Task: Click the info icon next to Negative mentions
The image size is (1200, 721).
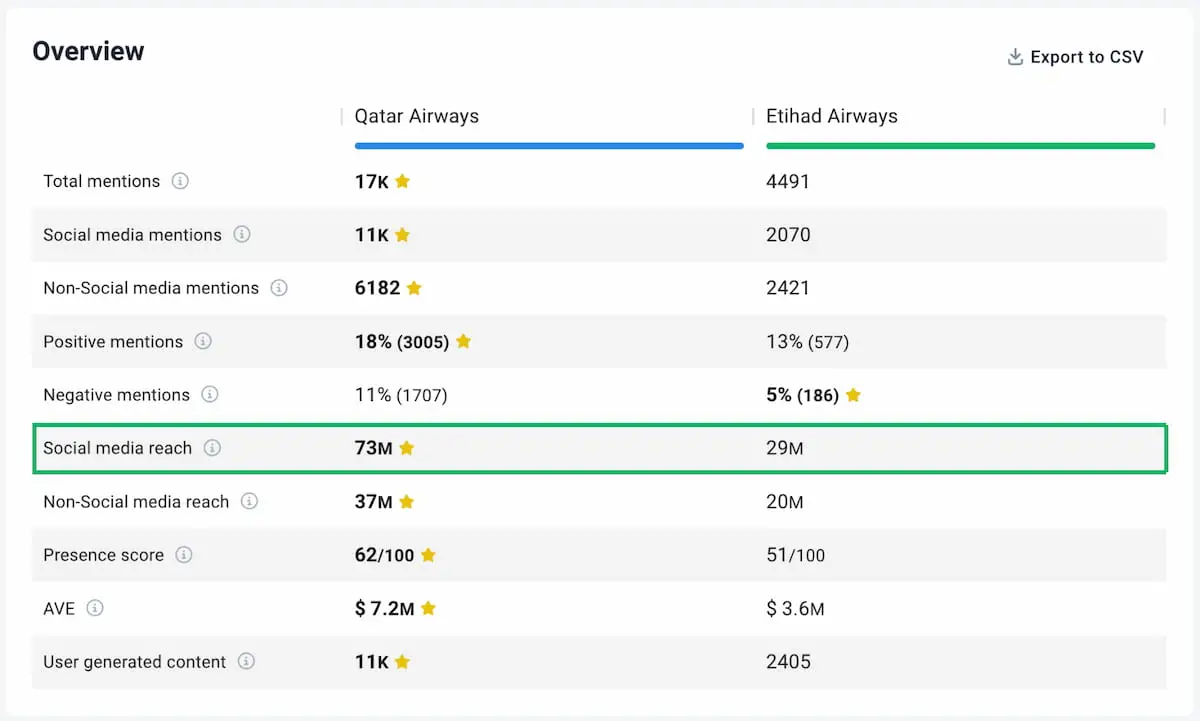Action: click(210, 395)
